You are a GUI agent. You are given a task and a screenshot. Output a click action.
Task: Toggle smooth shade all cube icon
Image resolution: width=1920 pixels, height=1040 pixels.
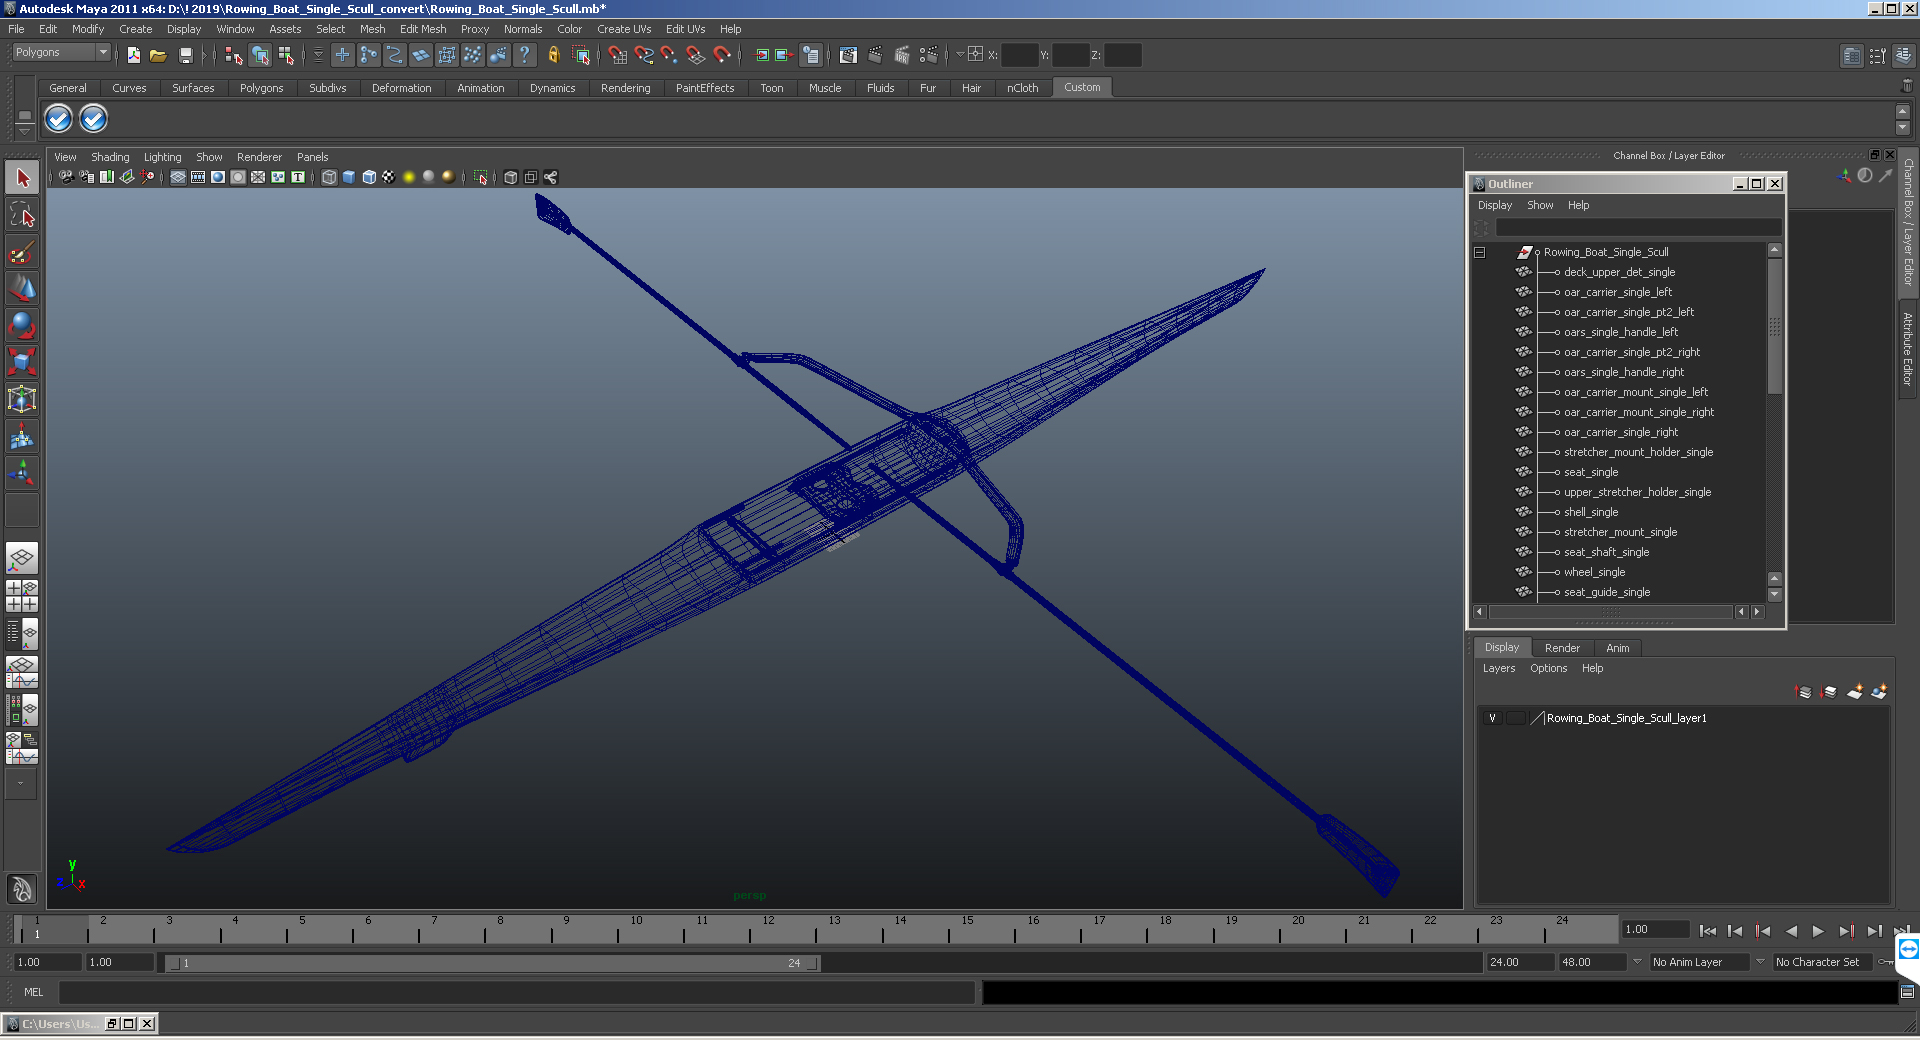tap(349, 177)
